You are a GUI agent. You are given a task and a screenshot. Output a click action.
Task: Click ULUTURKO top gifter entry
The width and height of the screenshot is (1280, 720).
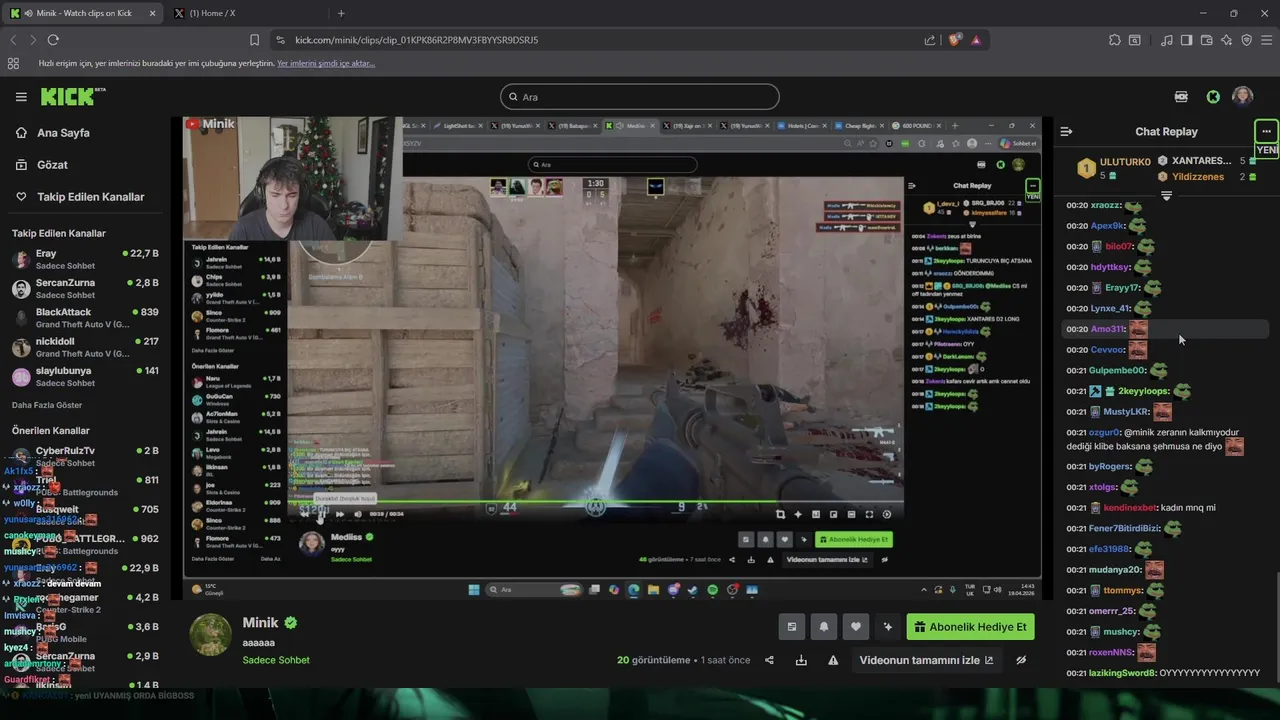click(x=1112, y=167)
